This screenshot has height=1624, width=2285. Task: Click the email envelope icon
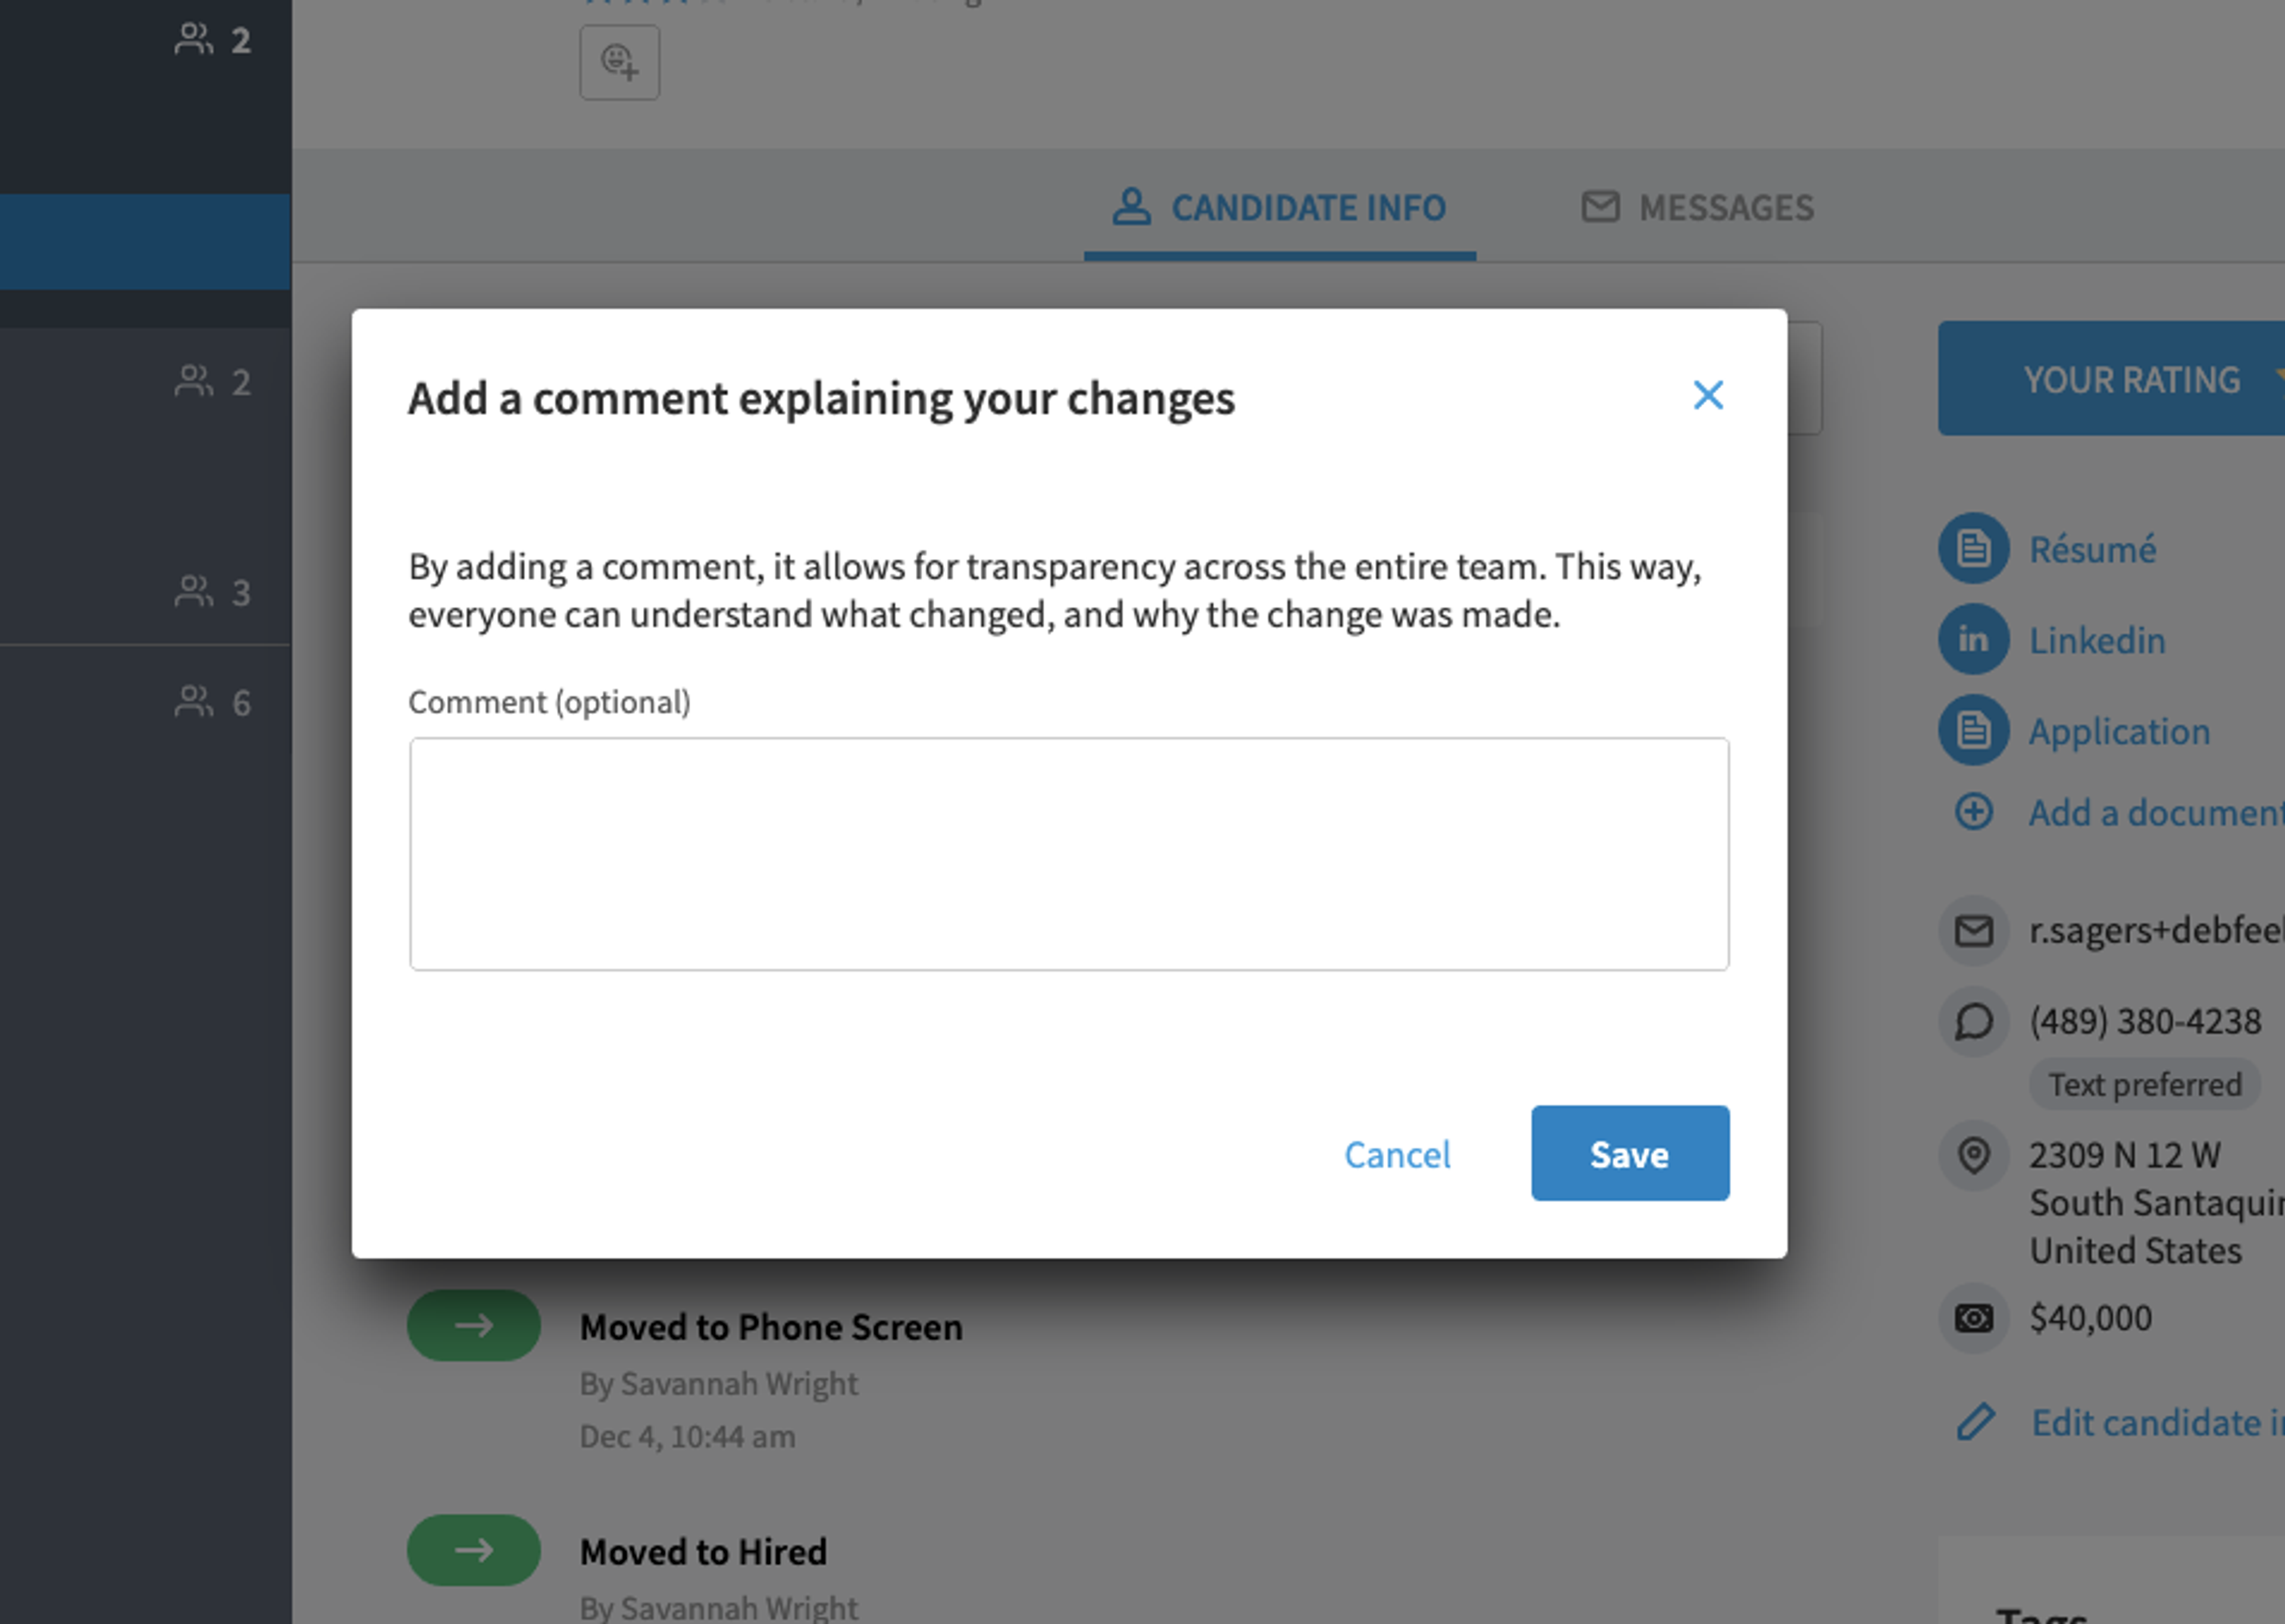tap(1973, 931)
